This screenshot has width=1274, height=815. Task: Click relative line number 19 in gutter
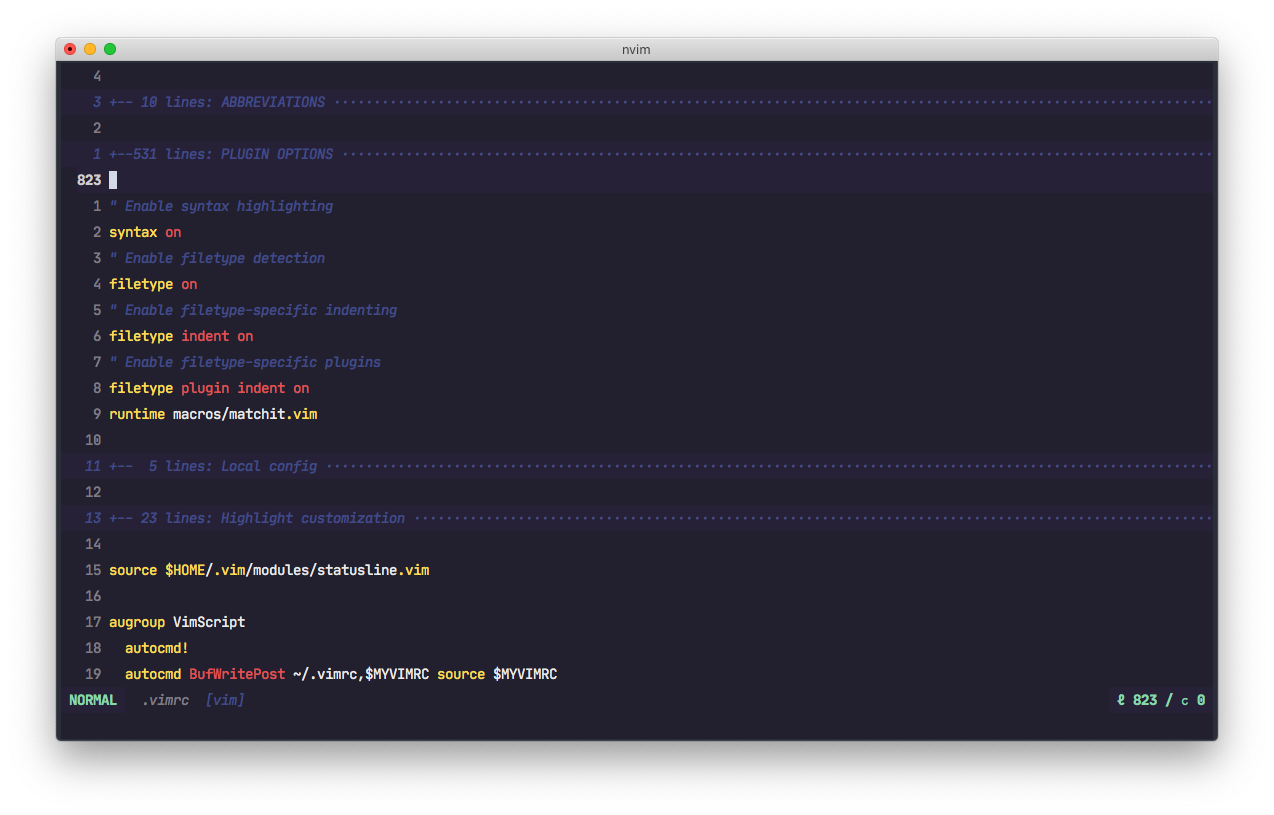click(93, 674)
